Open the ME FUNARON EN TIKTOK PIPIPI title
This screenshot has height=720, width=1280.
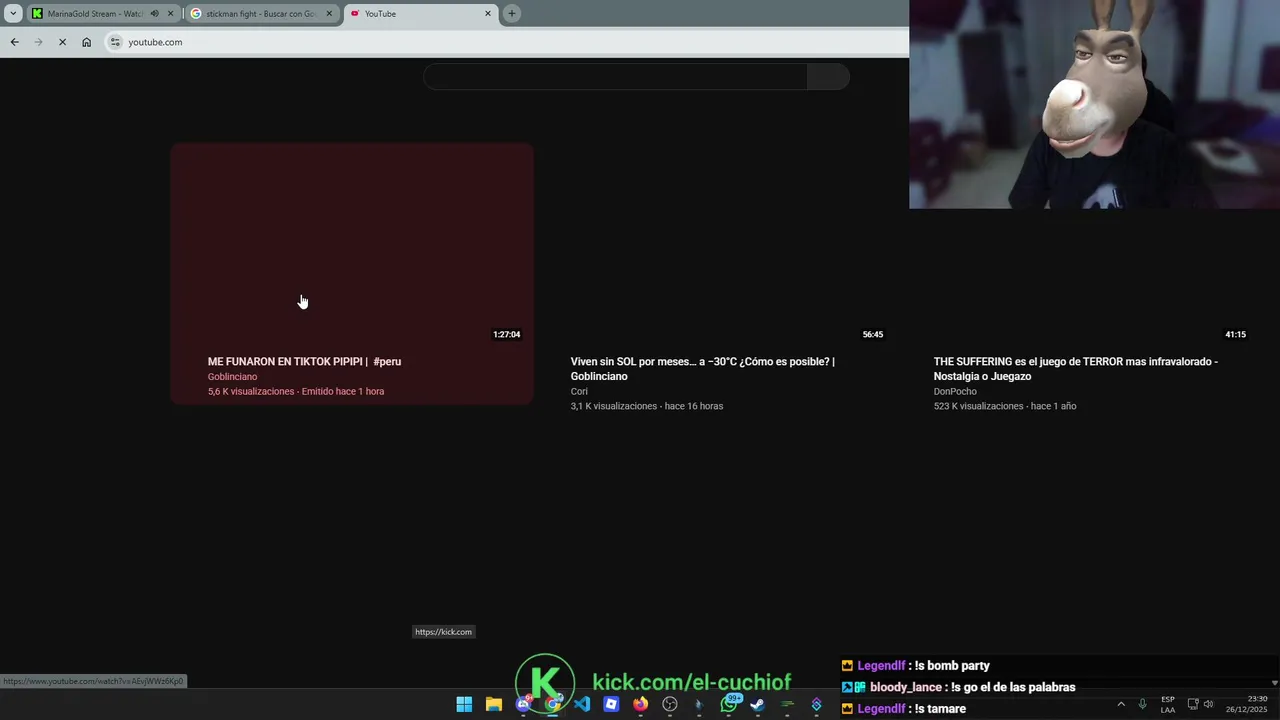click(304, 362)
